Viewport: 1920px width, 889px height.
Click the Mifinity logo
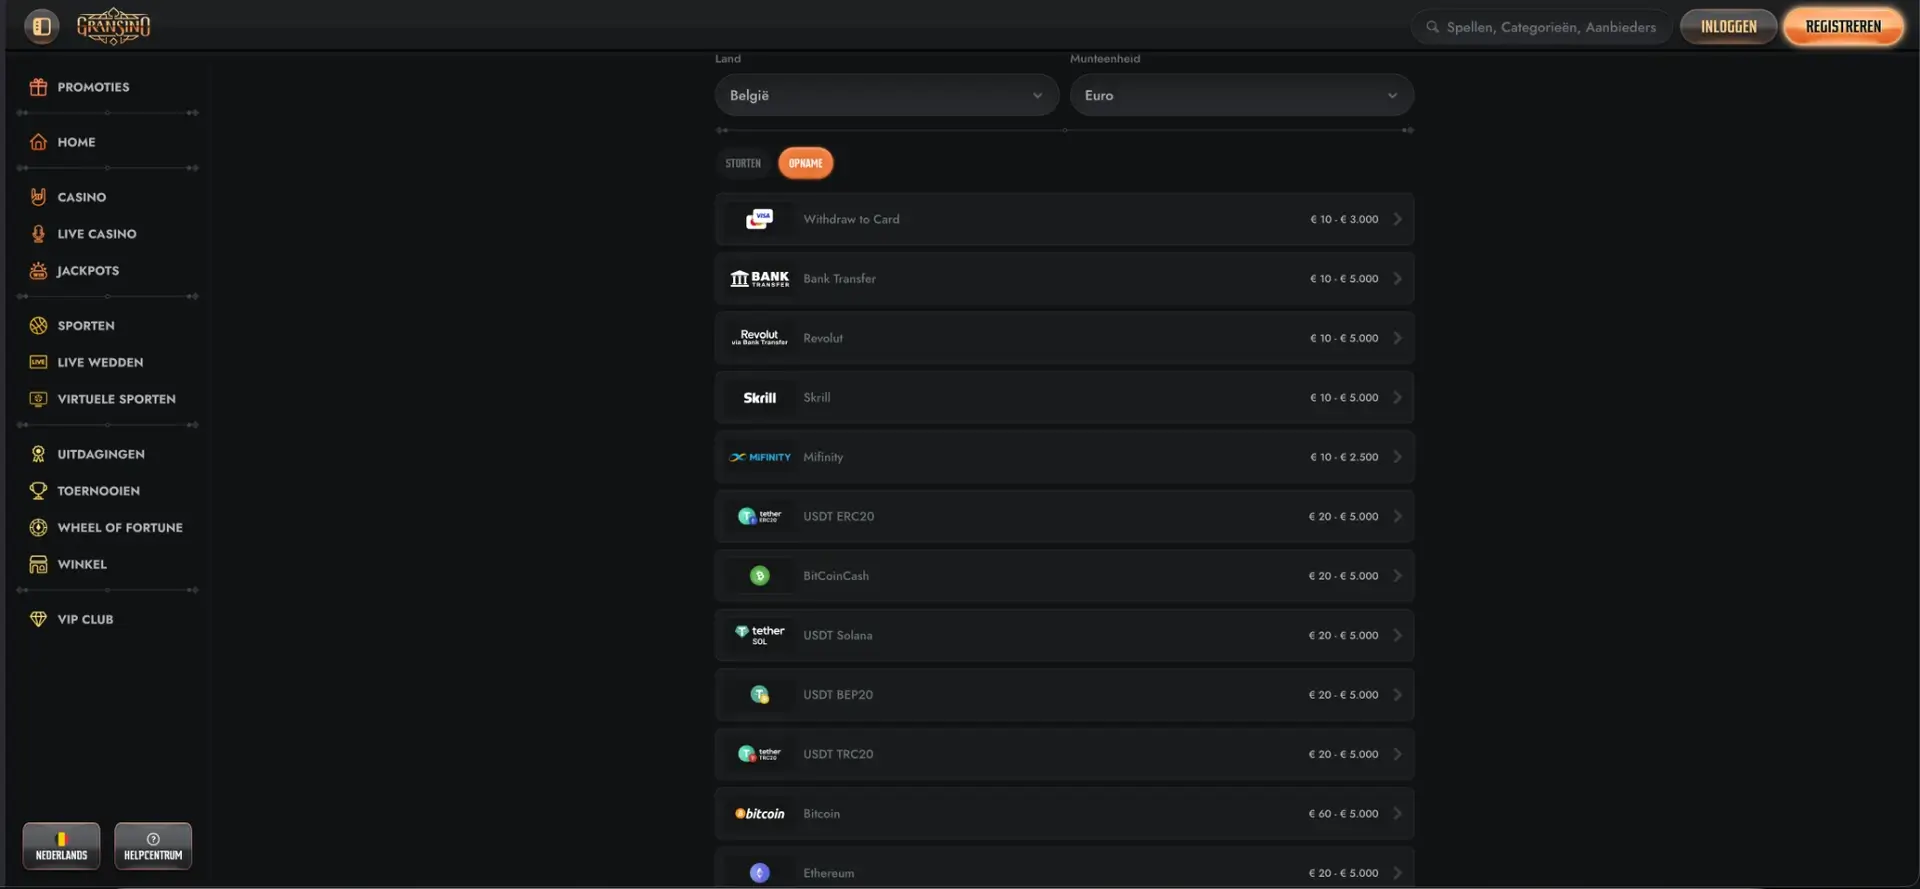tap(760, 457)
